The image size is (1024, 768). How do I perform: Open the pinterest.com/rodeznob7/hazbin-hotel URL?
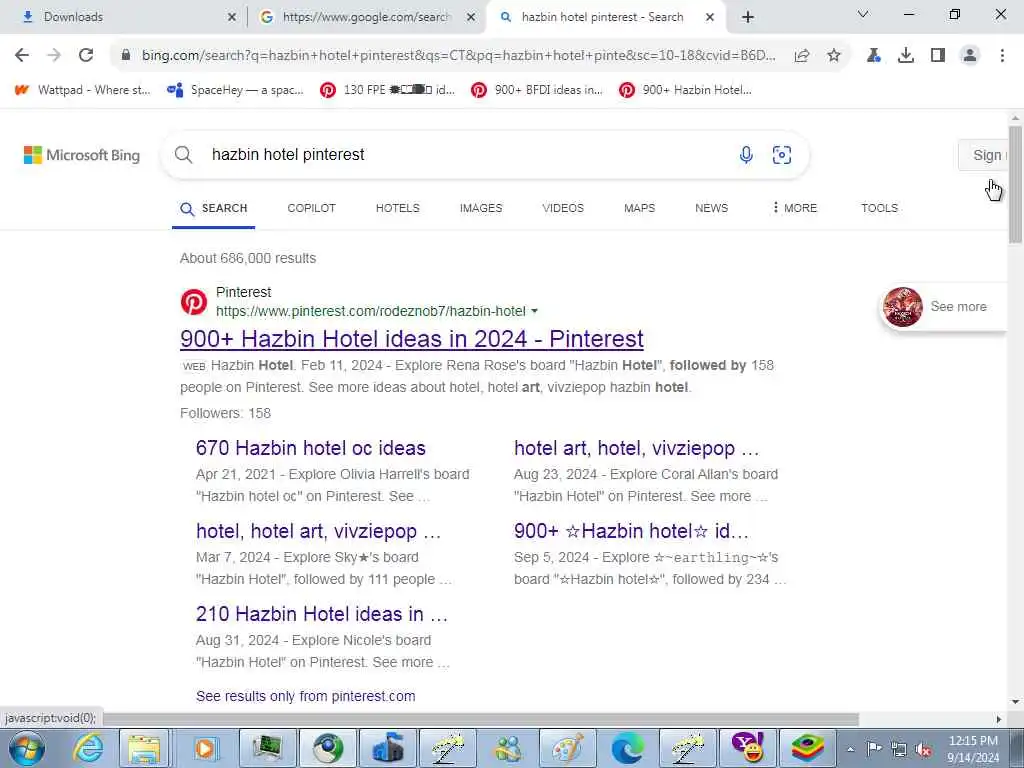(x=371, y=312)
